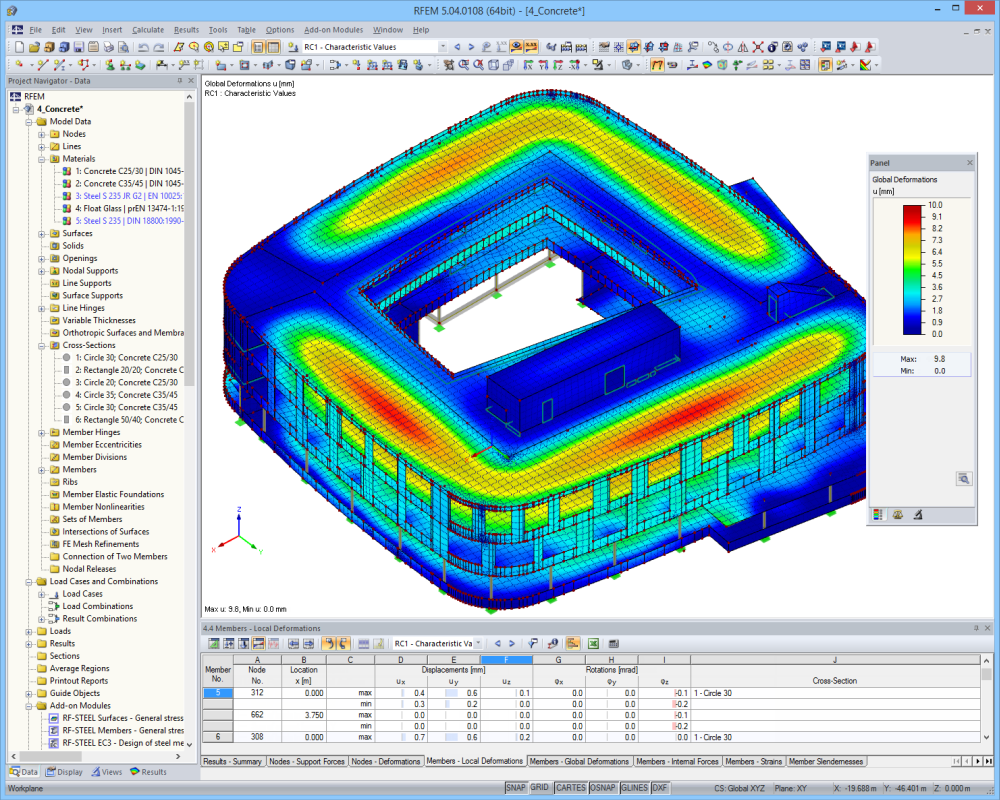The width and height of the screenshot is (1000, 800).
Task: Open the print preview icon in the toolbar
Action: coord(122,46)
